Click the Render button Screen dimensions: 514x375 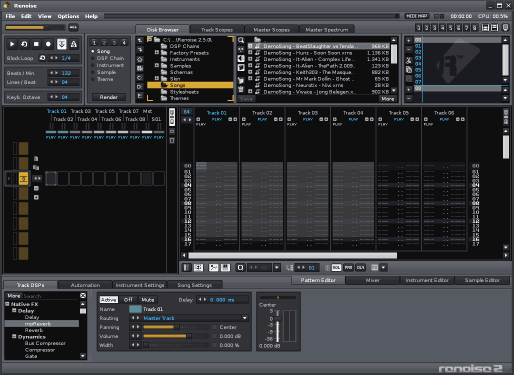tap(109, 97)
